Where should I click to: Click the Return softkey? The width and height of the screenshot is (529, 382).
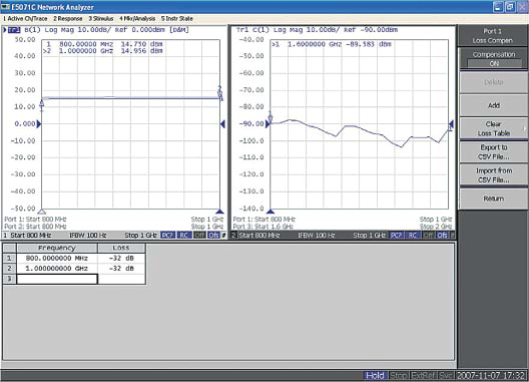(x=494, y=198)
